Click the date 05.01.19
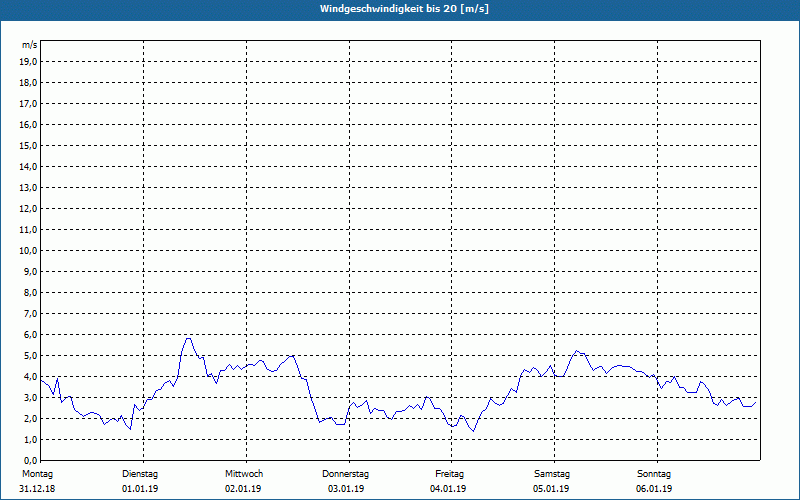Screen dimensions: 800x500 [551, 489]
